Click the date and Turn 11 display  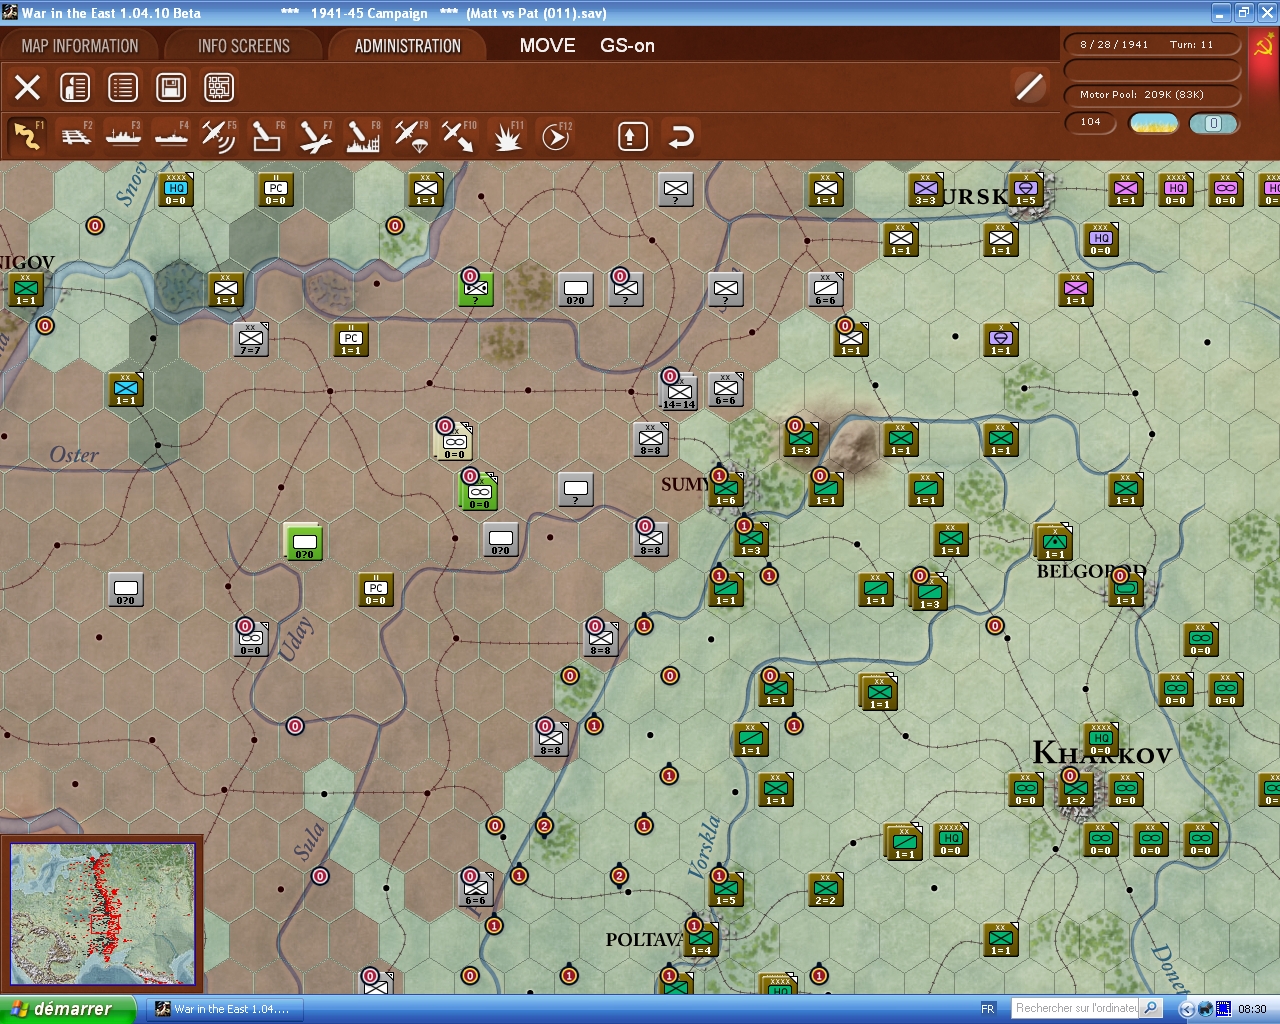pyautogui.click(x=1152, y=45)
